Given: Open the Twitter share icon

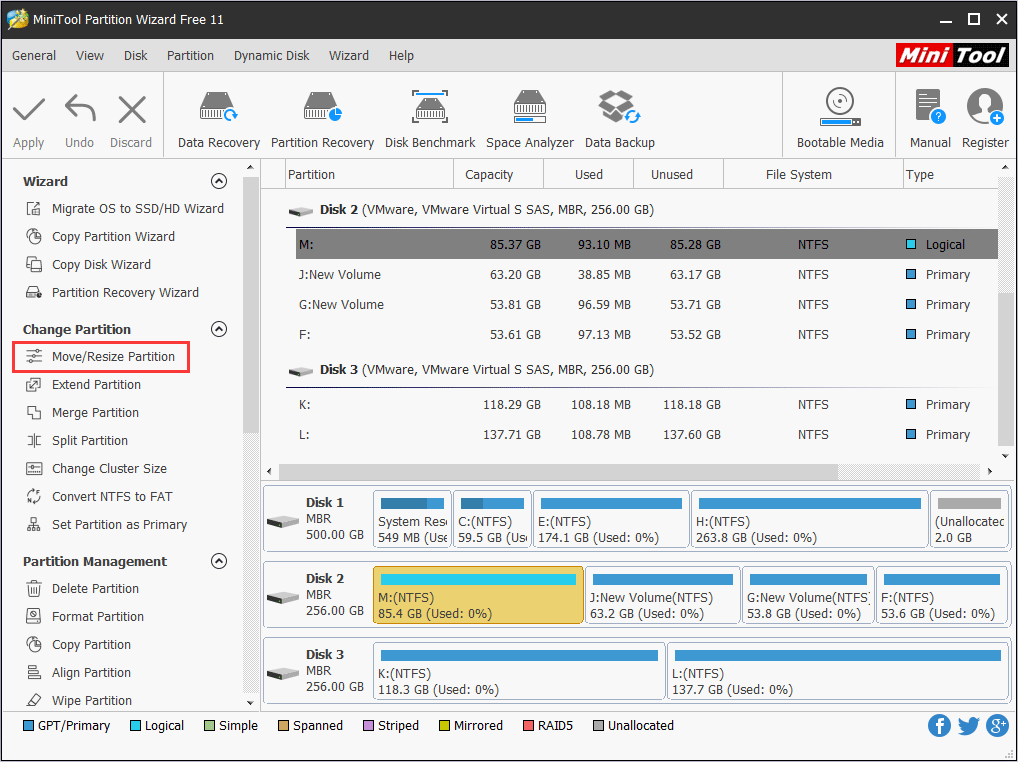Looking at the screenshot, I should (968, 726).
